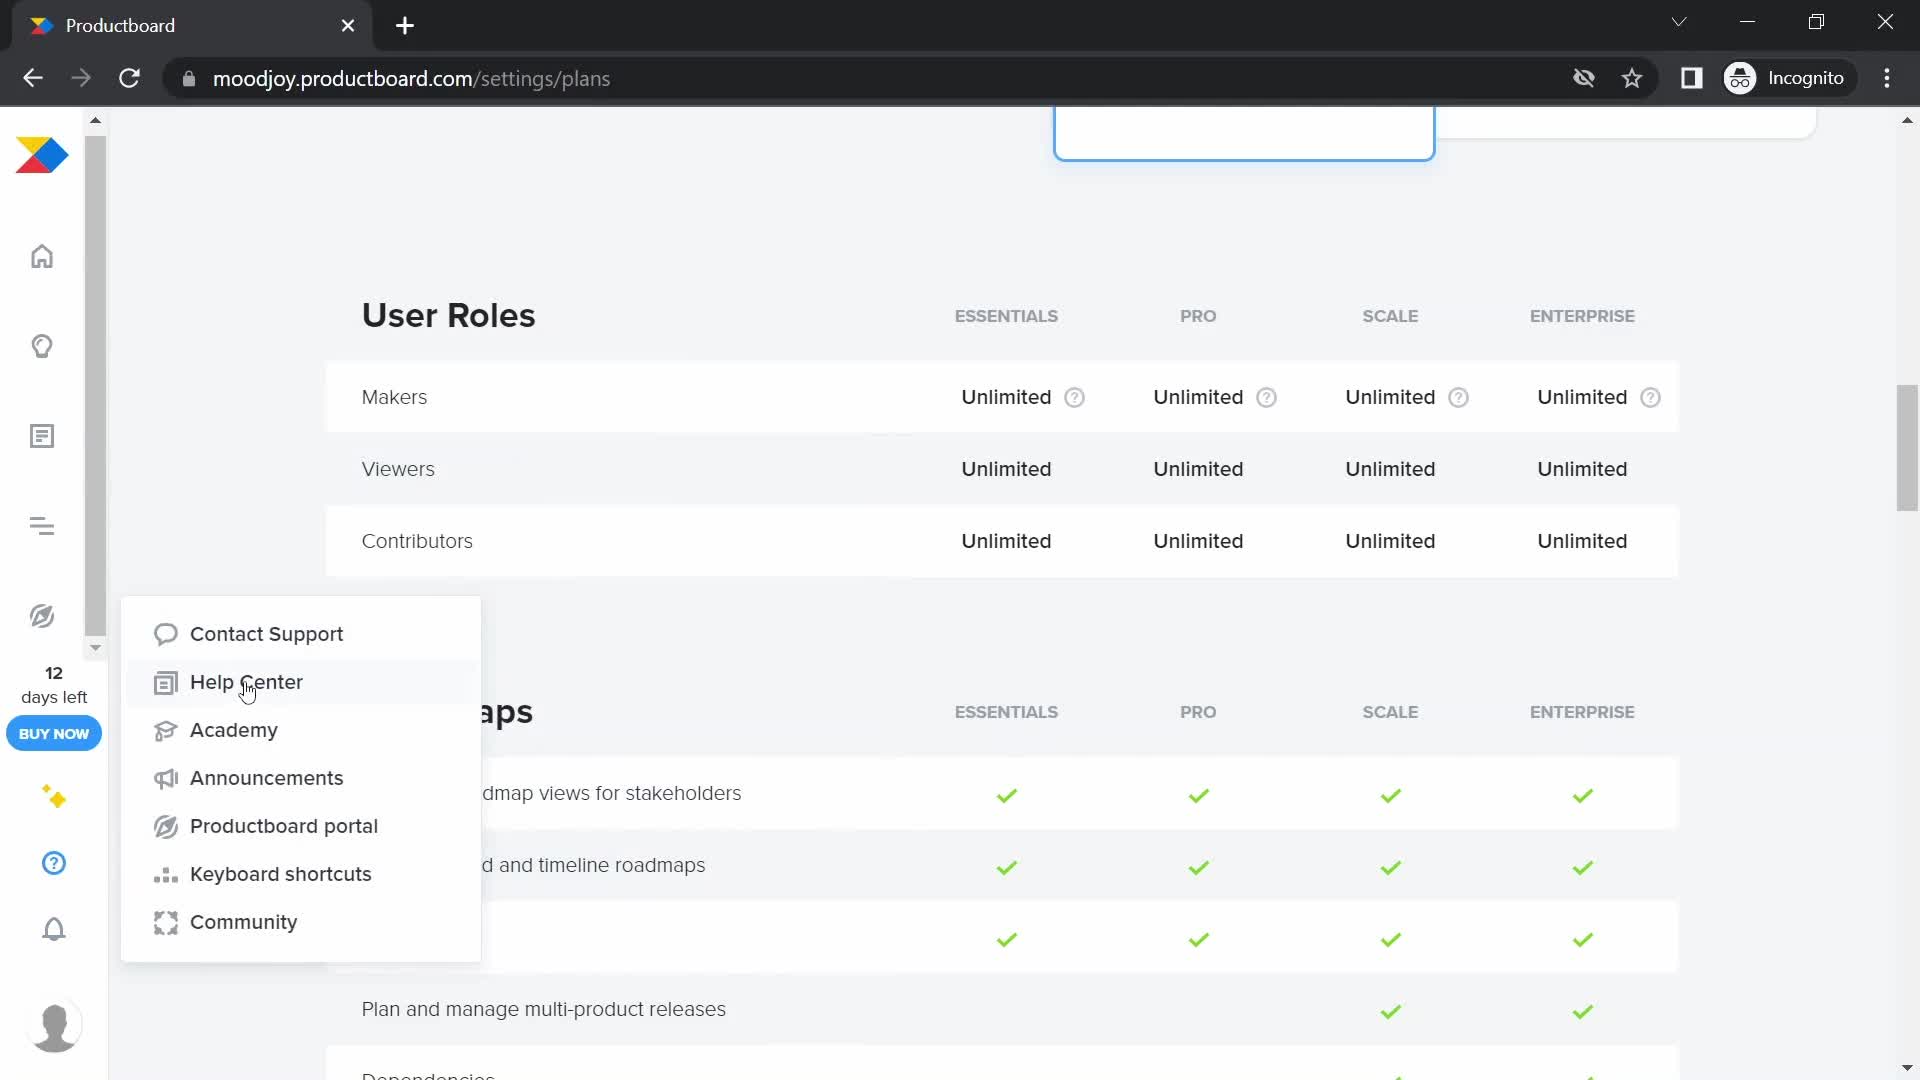The height and width of the screenshot is (1080, 1920).
Task: Click the BUY NOW button
Action: pyautogui.click(x=54, y=734)
